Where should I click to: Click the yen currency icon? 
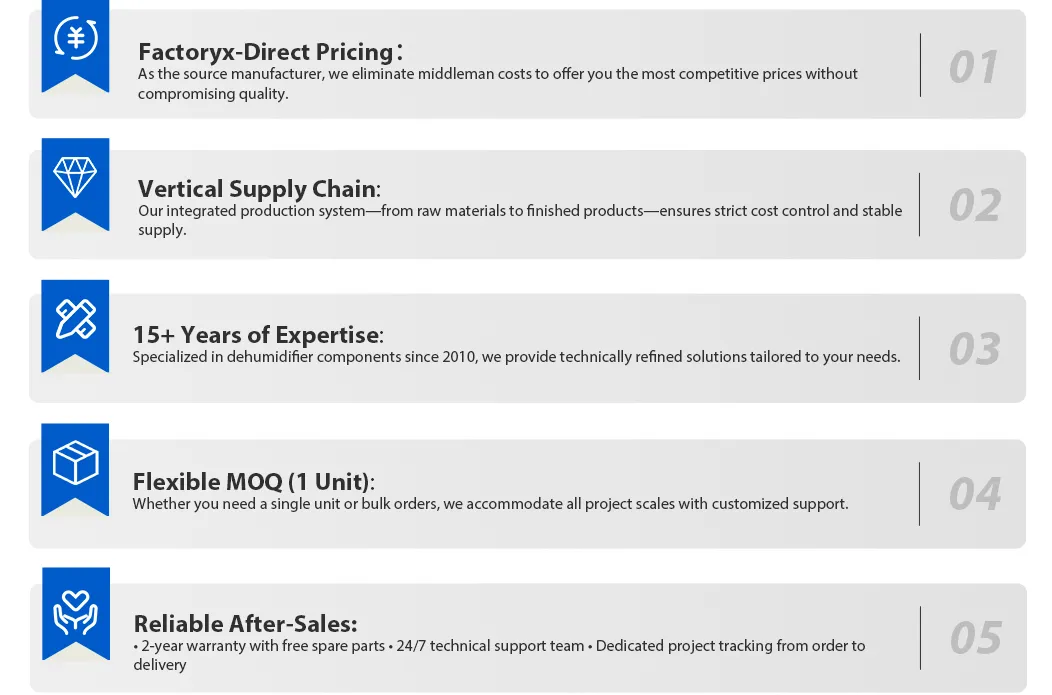click(75, 39)
